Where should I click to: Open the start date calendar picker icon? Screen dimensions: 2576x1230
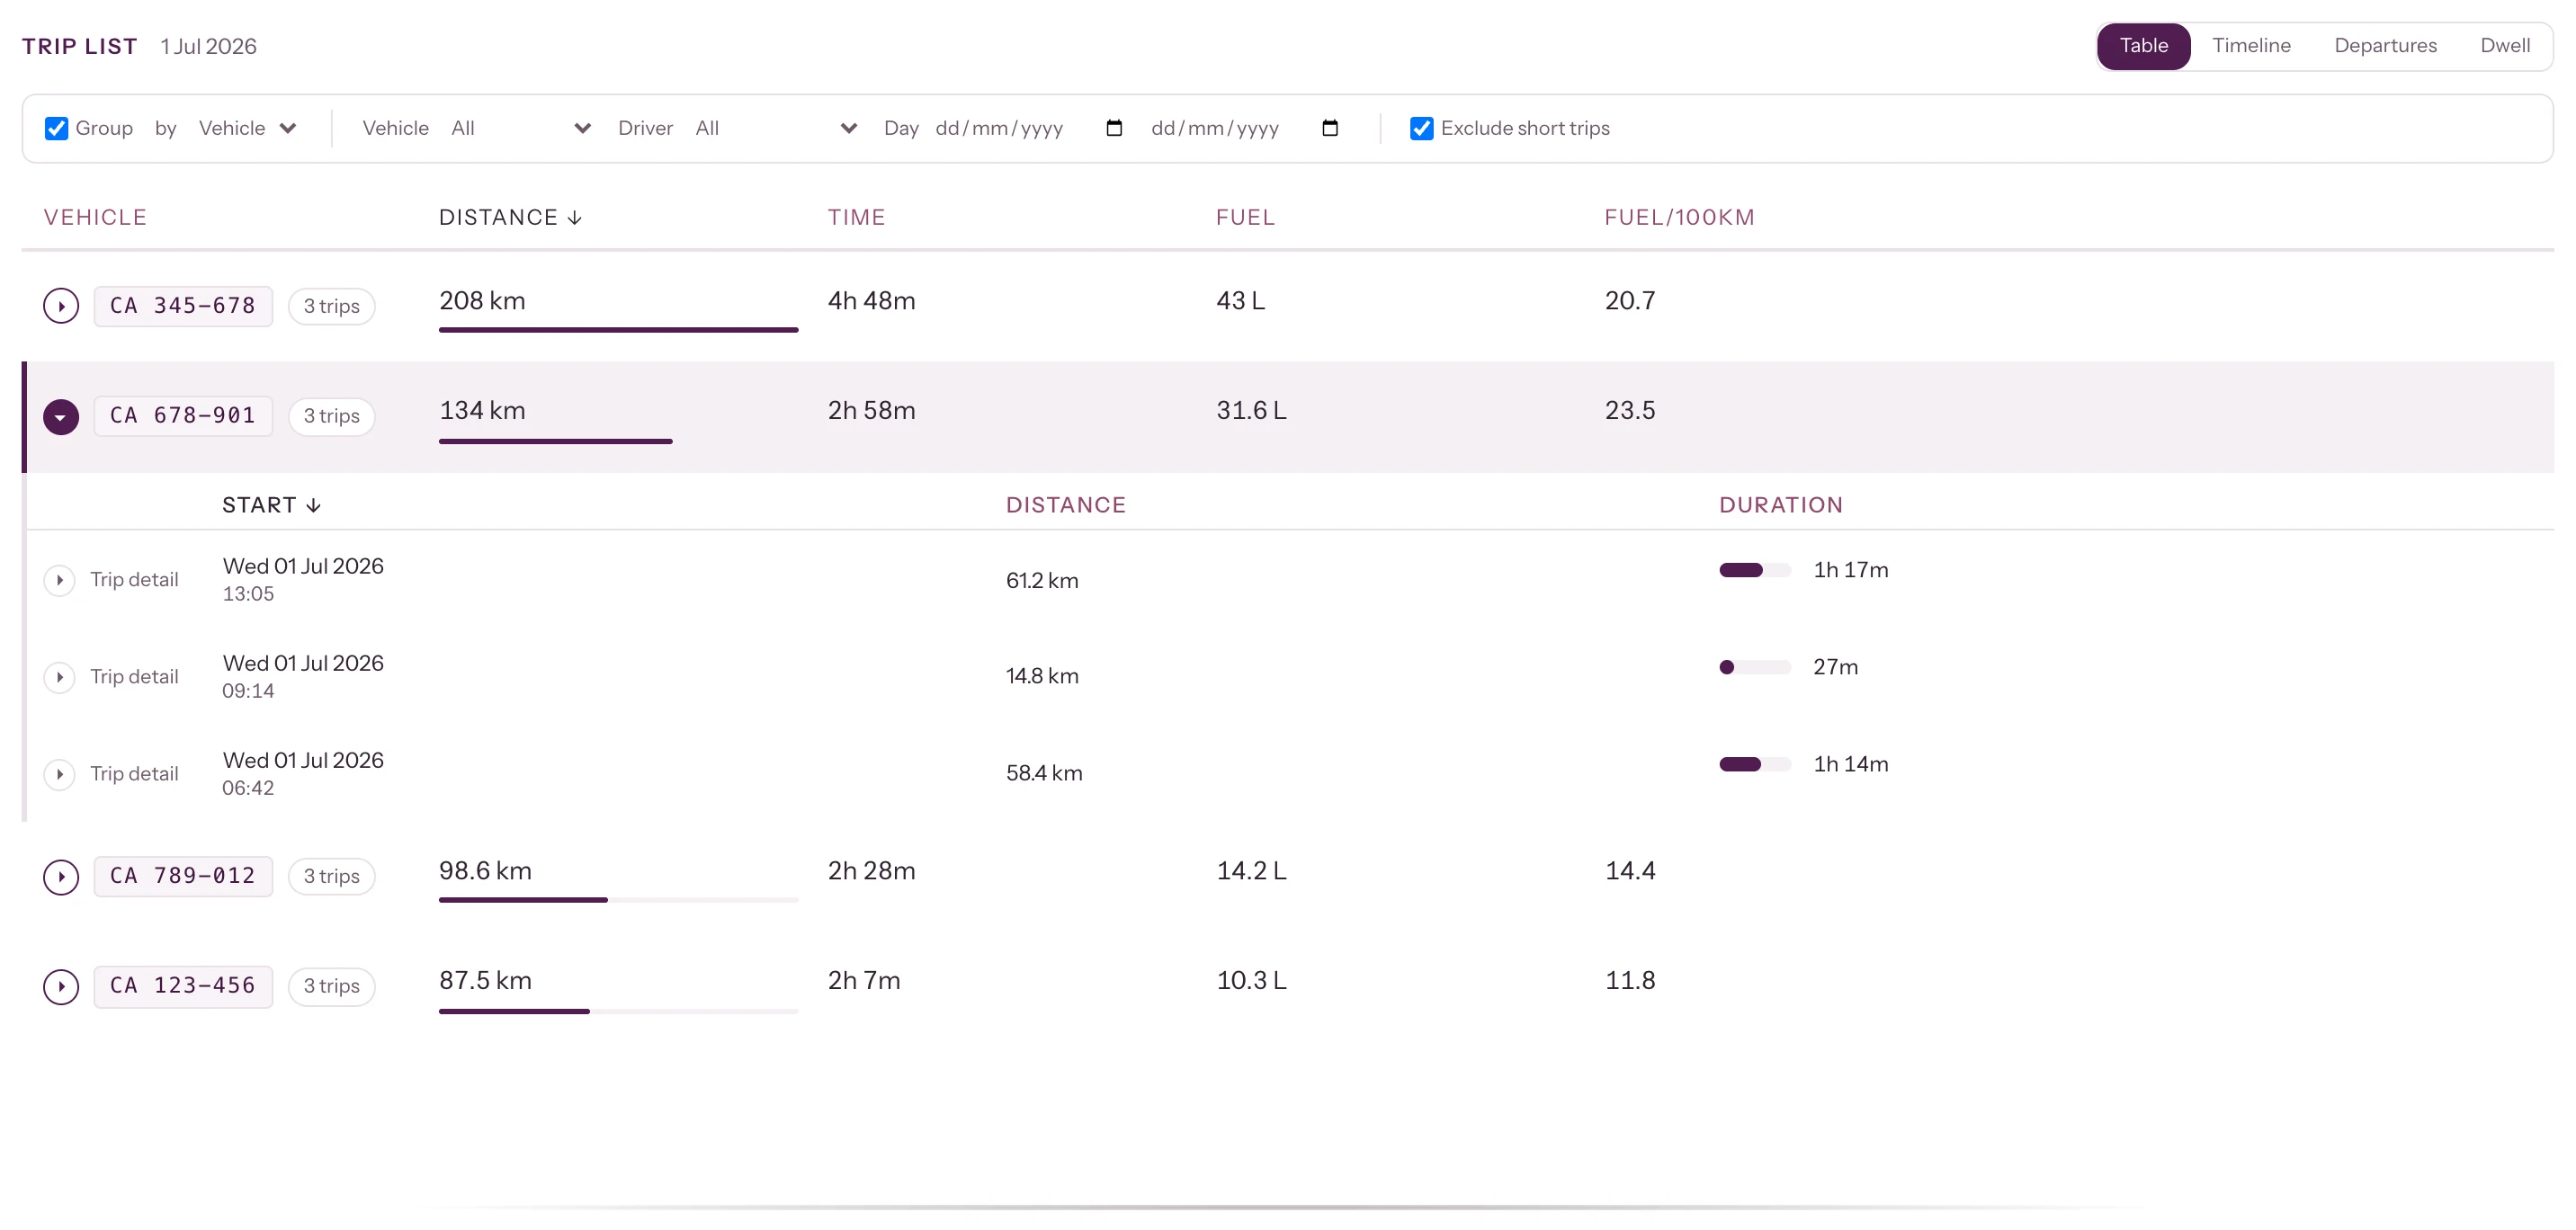(x=1114, y=128)
